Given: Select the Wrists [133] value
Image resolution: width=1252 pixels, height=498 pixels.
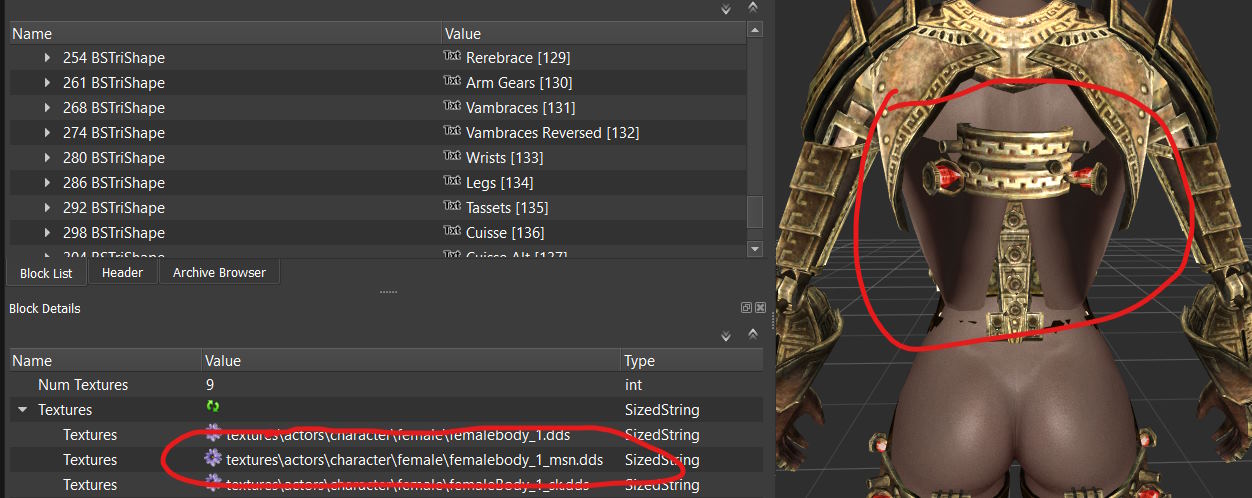Looking at the screenshot, I should point(504,158).
